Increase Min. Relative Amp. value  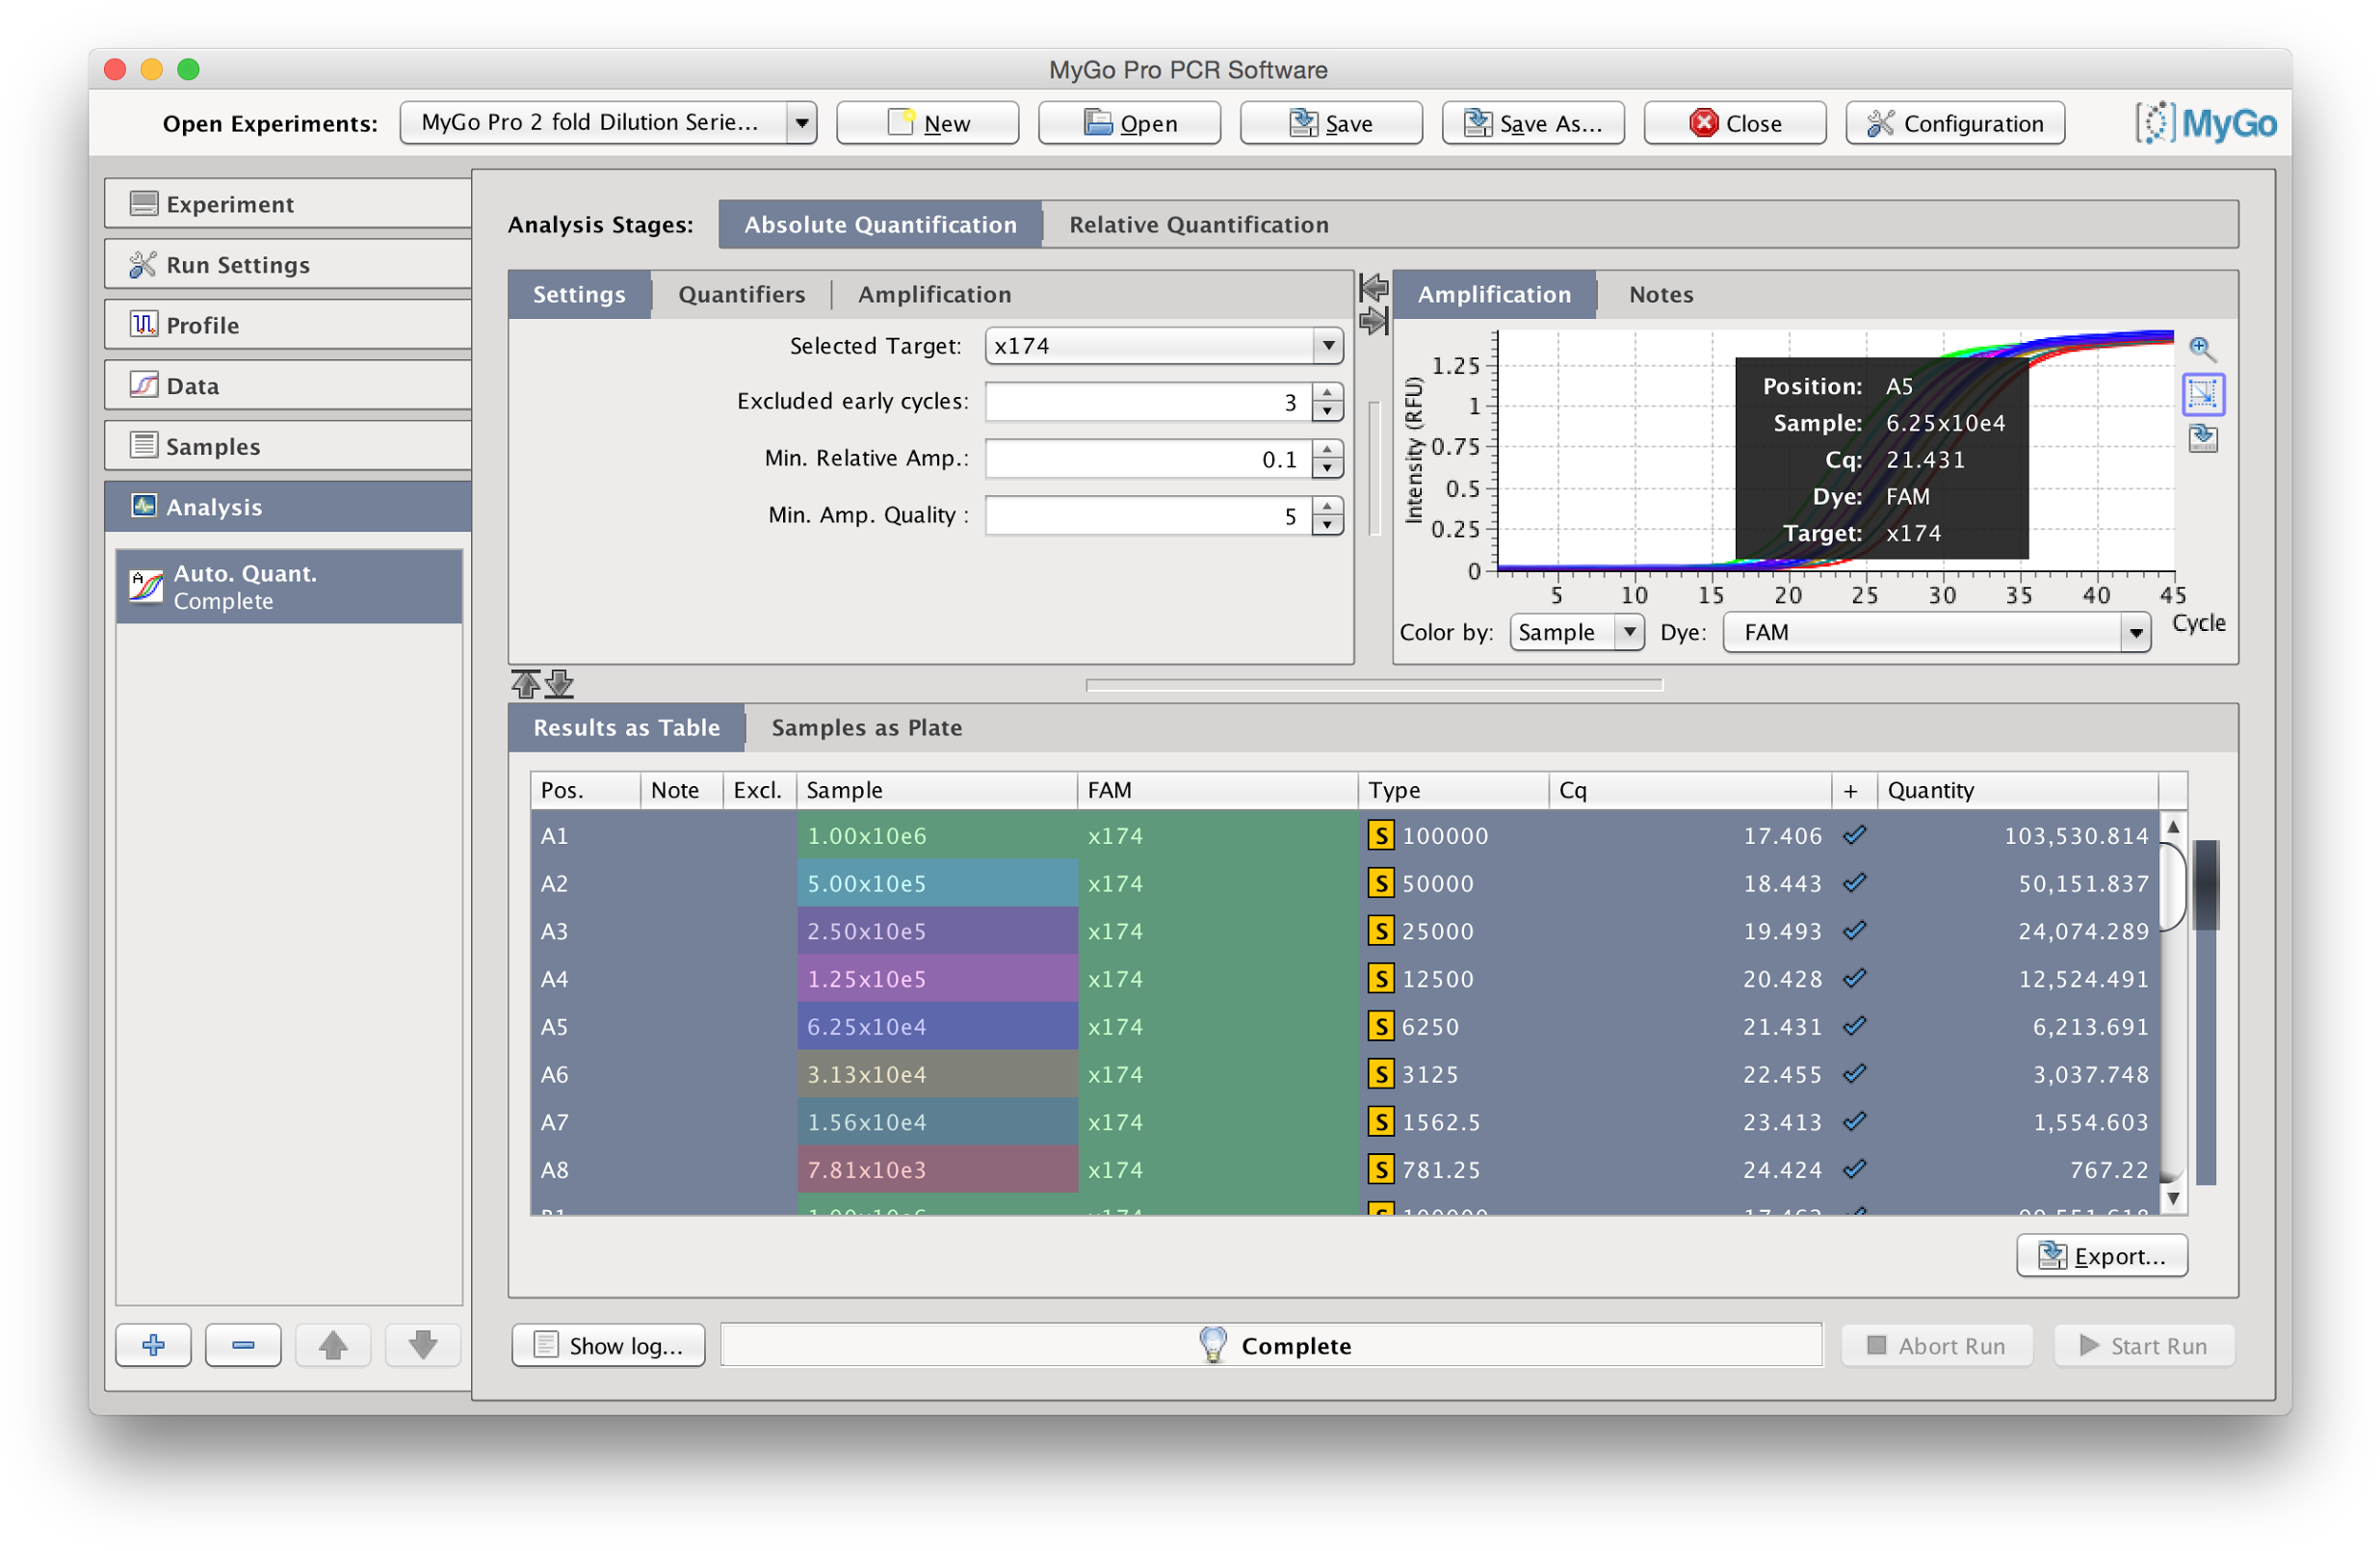point(1327,449)
